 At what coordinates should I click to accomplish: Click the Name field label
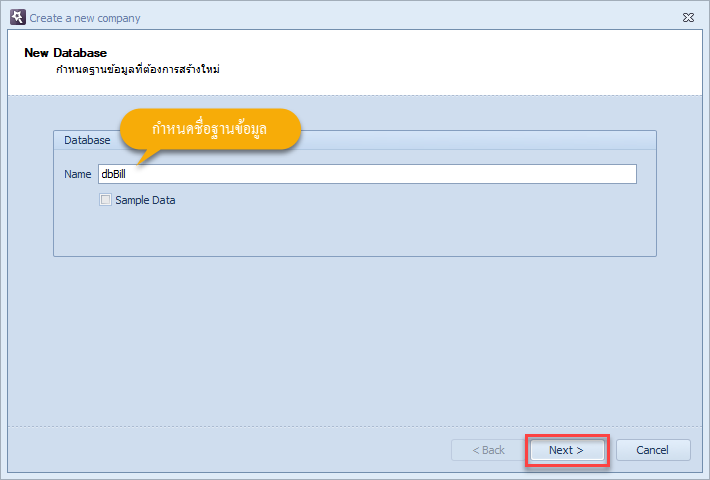tap(77, 174)
